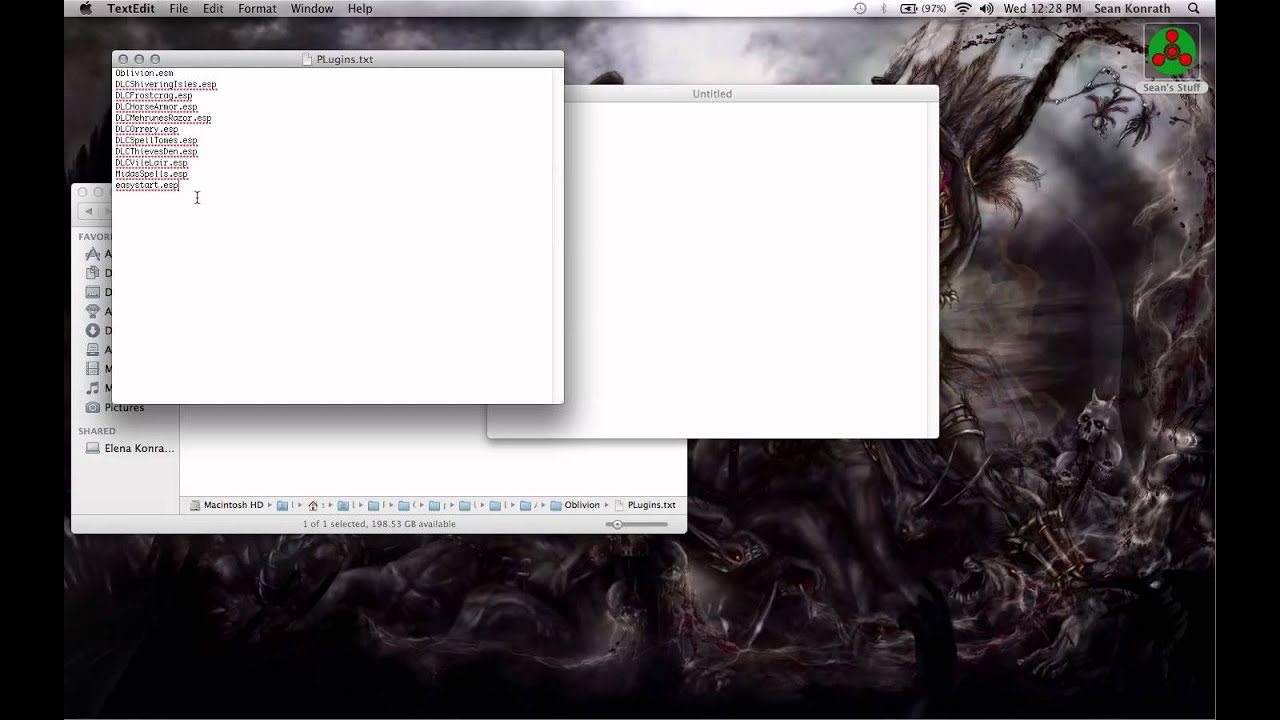Click the Music note sidebar icon
Image resolution: width=1280 pixels, height=720 pixels.
tap(93, 388)
